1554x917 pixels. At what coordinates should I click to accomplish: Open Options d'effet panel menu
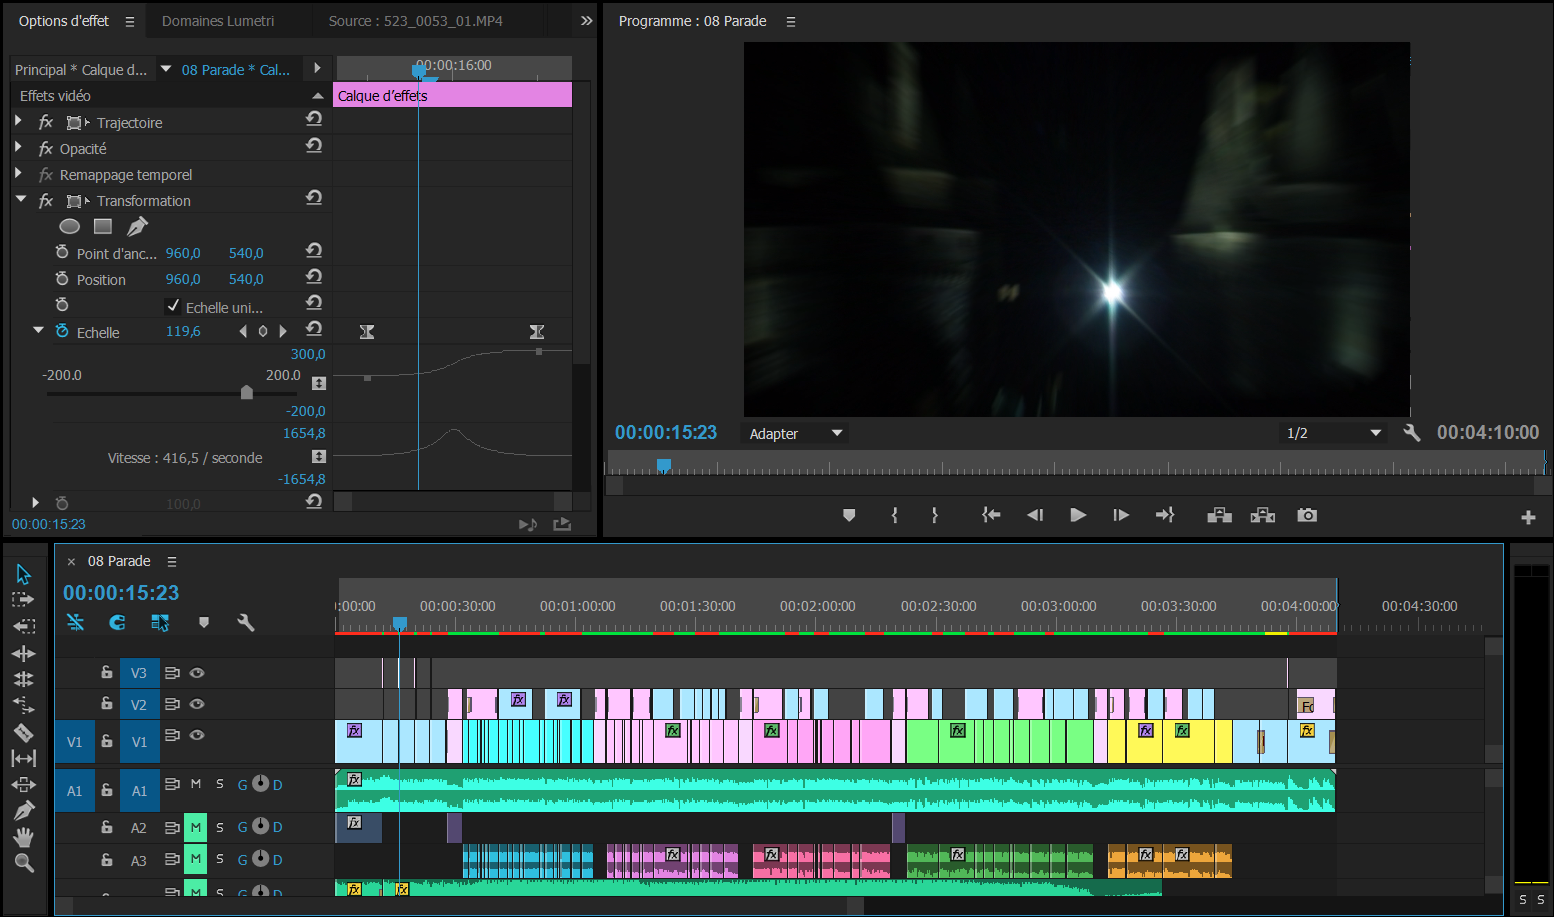(x=129, y=21)
